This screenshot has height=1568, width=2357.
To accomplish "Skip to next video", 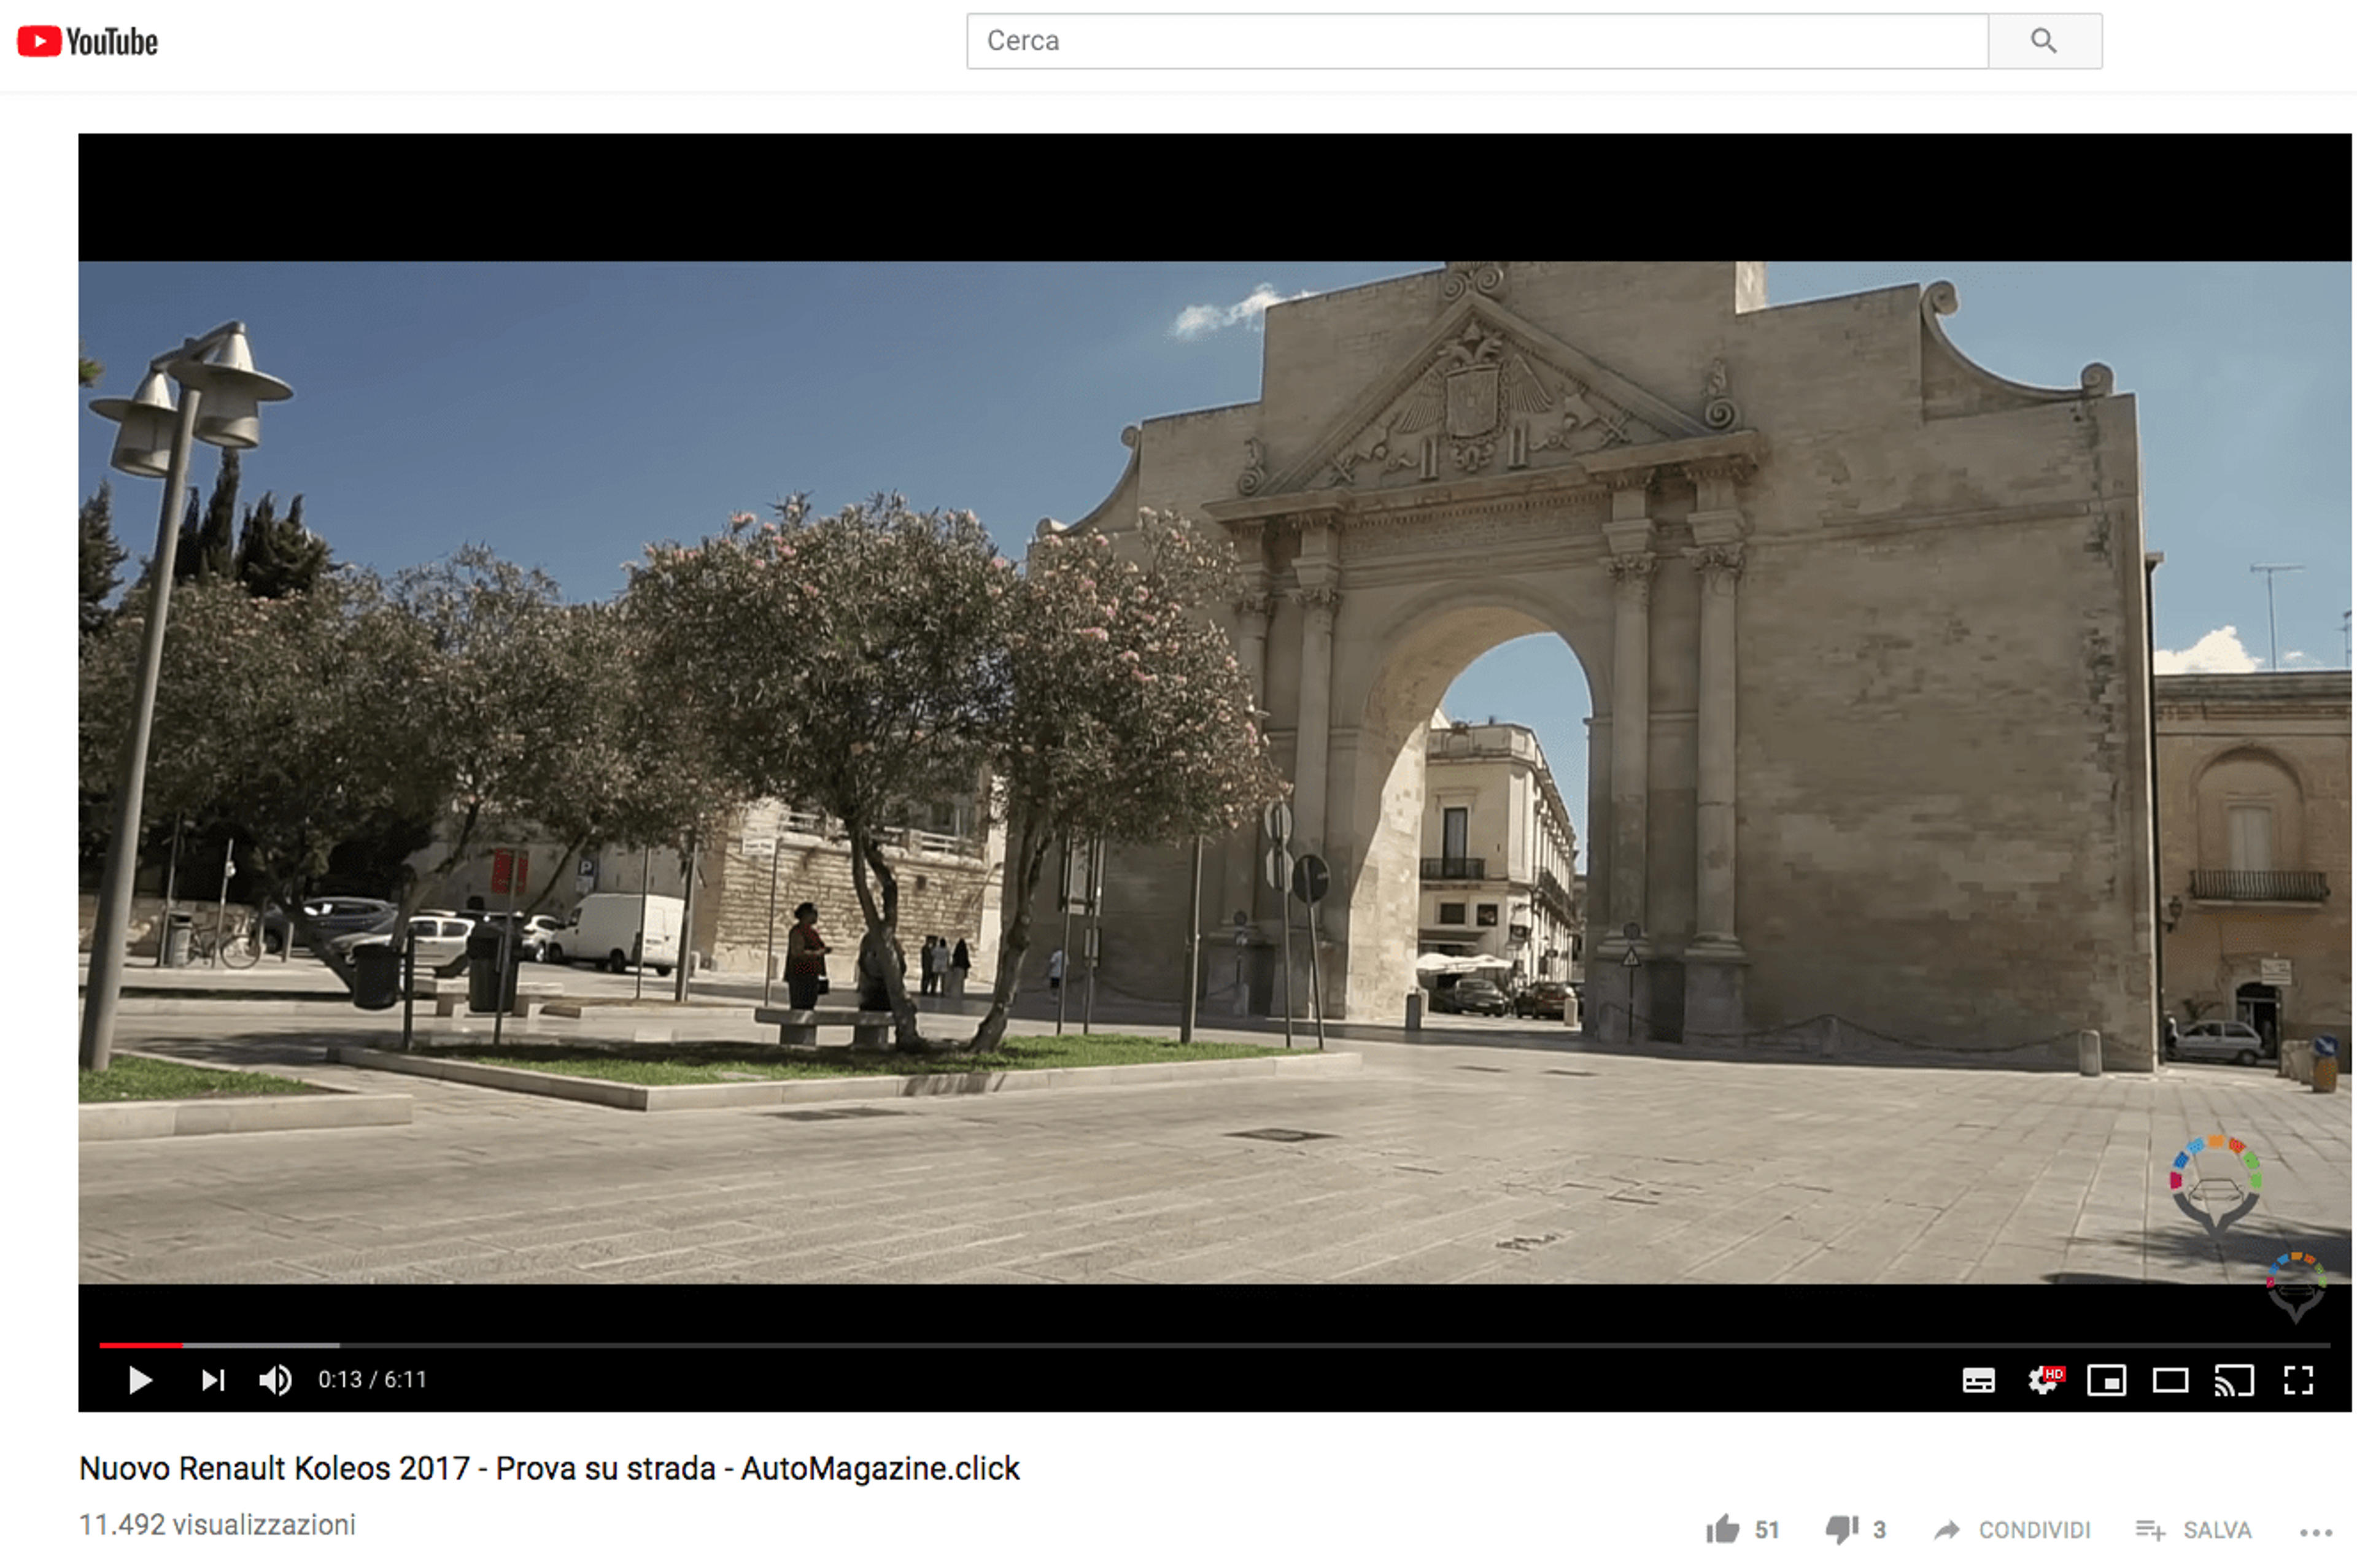I will [x=212, y=1380].
